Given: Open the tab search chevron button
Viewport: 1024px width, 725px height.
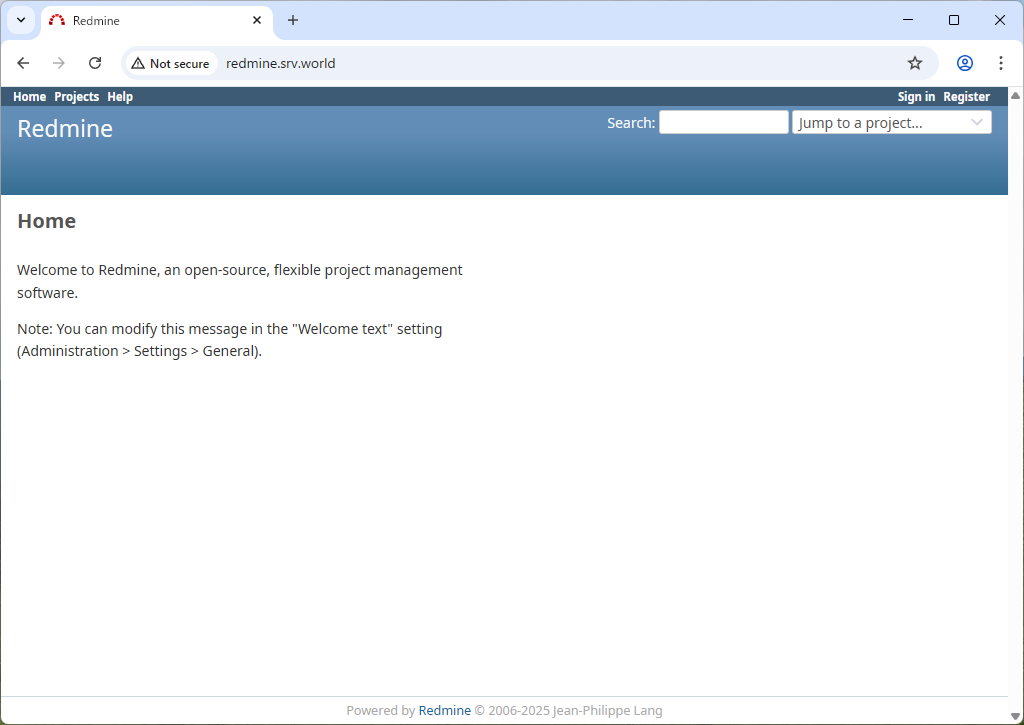Looking at the screenshot, I should (x=20, y=20).
